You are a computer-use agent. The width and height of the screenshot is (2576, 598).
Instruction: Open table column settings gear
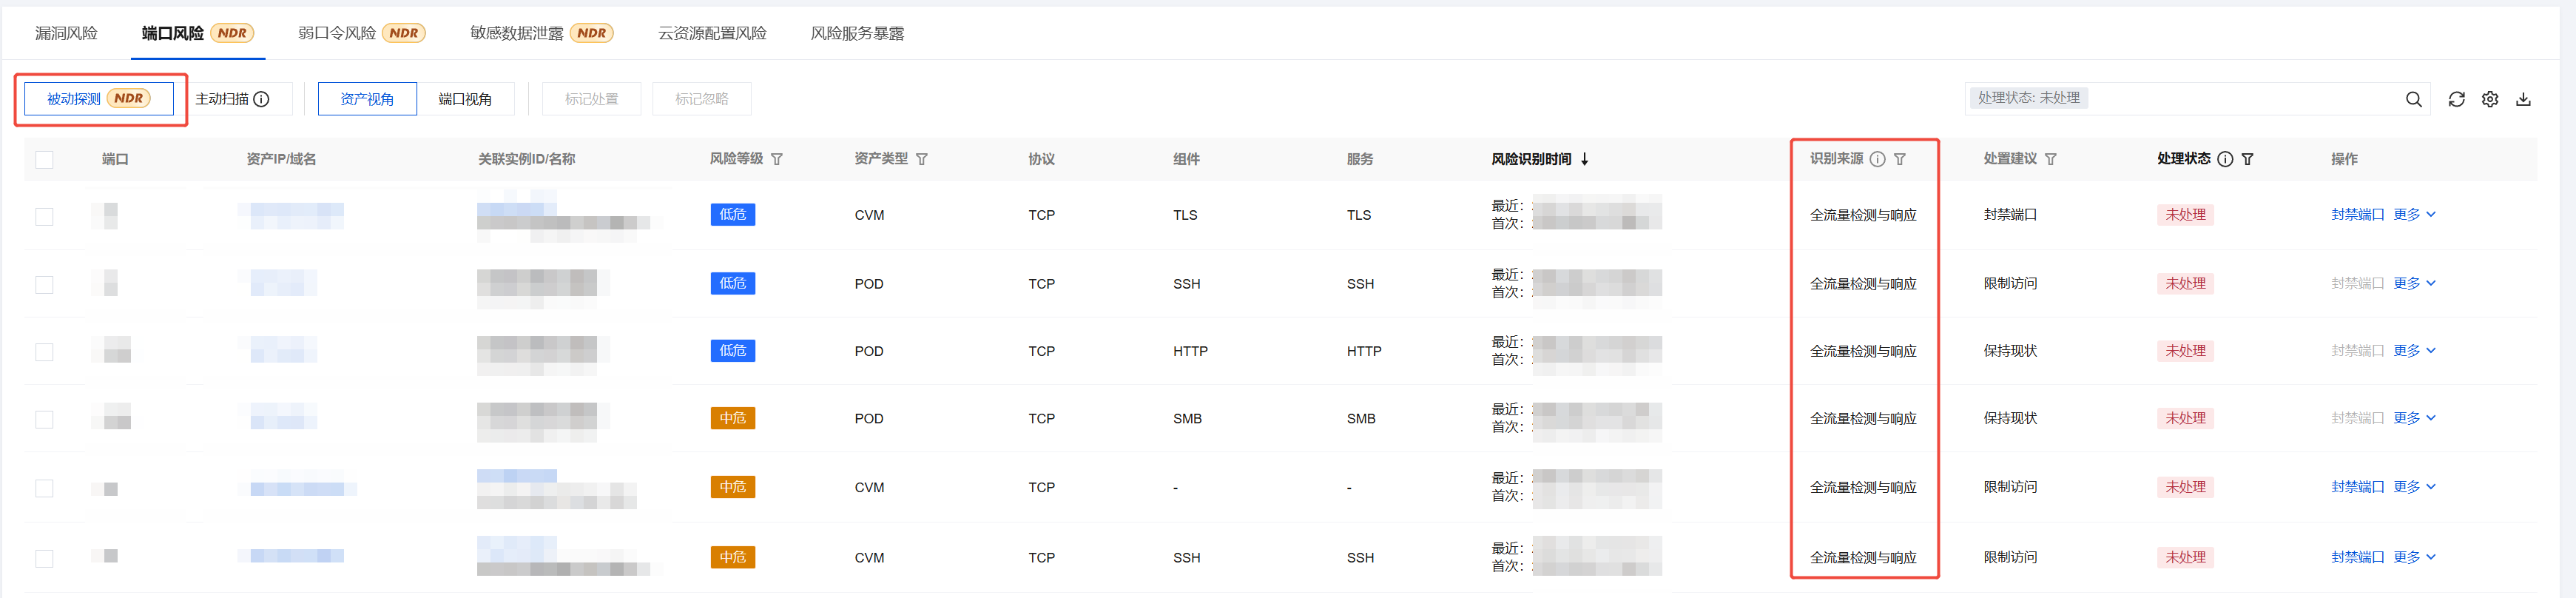click(2490, 99)
